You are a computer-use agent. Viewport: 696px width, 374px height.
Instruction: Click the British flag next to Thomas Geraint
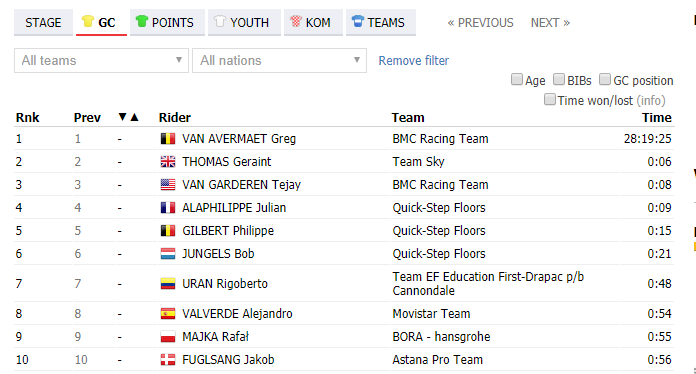(x=168, y=162)
